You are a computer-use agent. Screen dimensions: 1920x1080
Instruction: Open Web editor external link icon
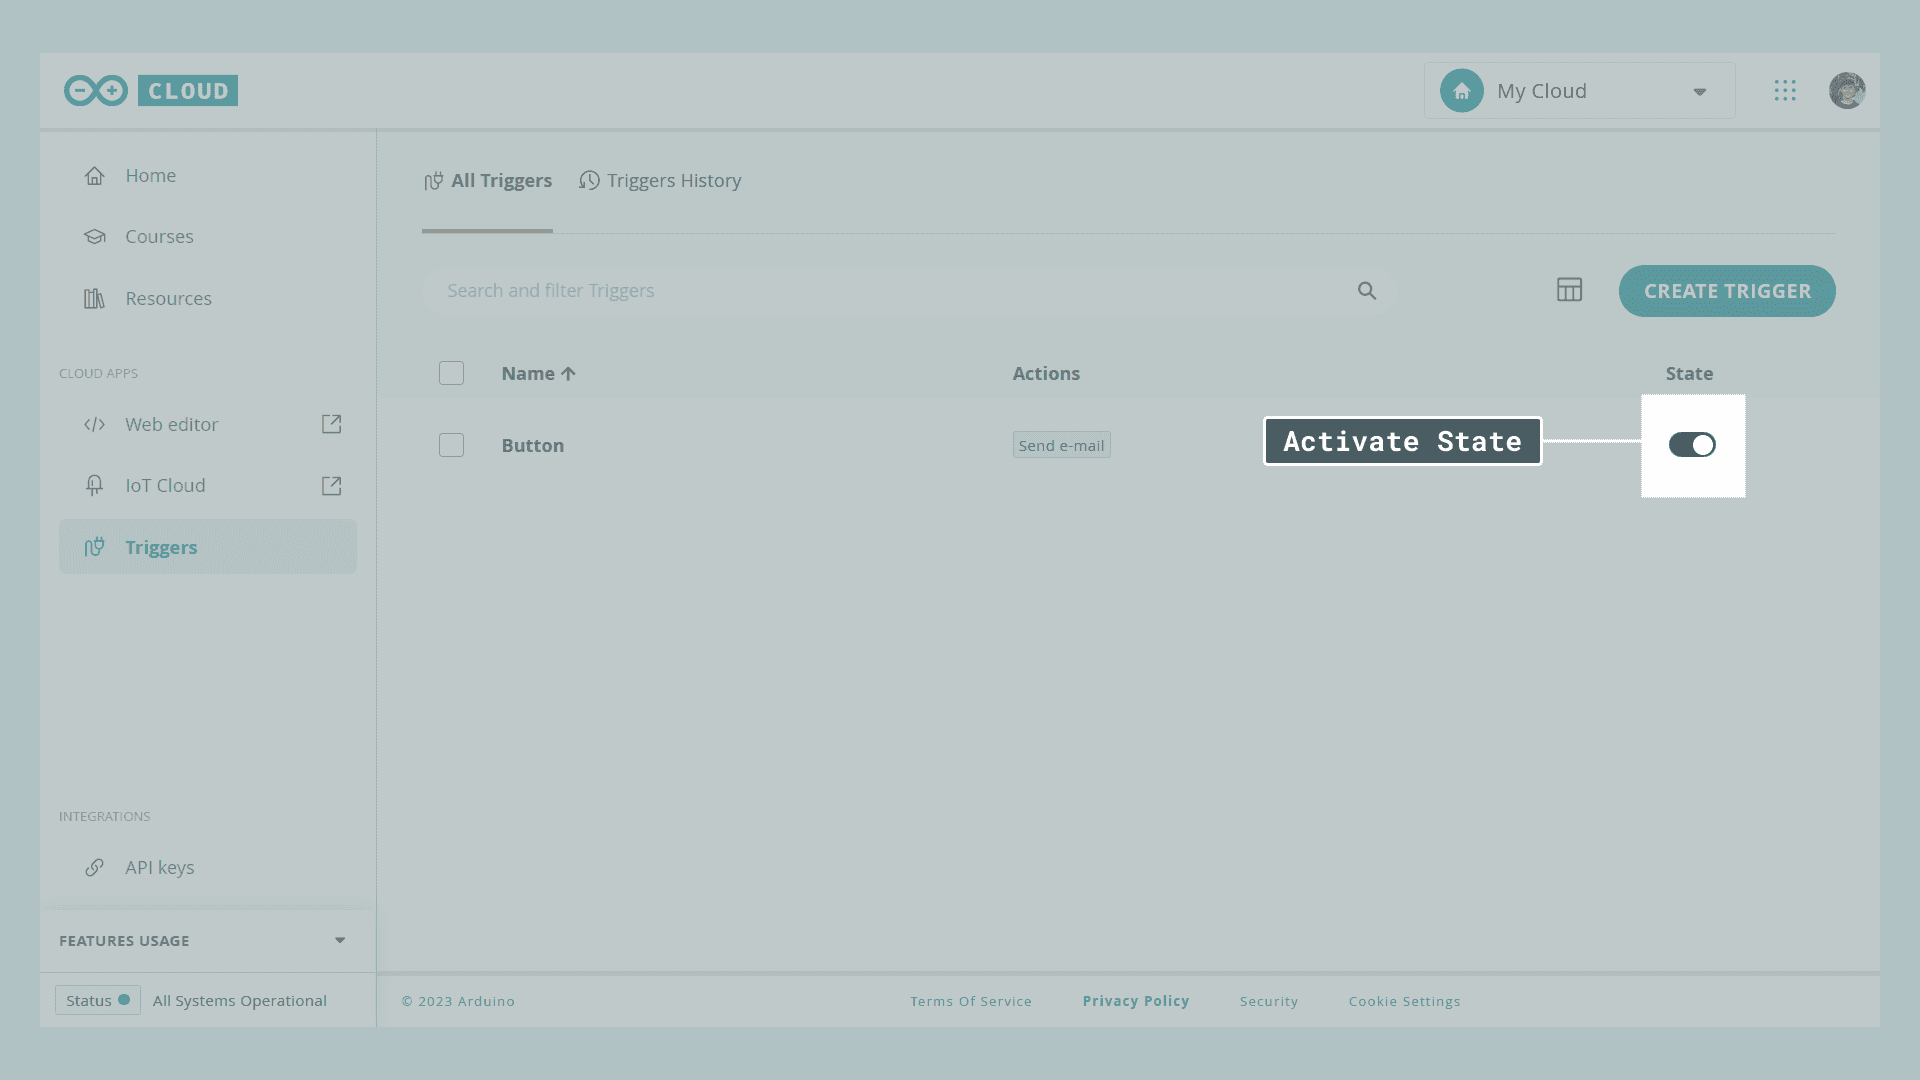pos(331,424)
